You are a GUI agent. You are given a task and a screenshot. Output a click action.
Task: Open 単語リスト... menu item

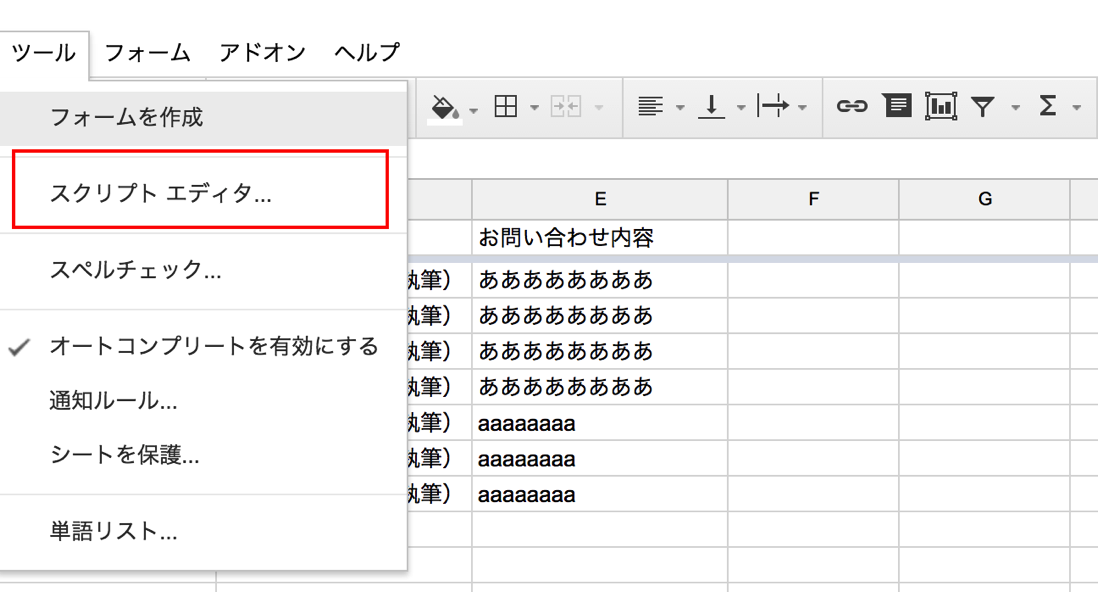click(203, 531)
